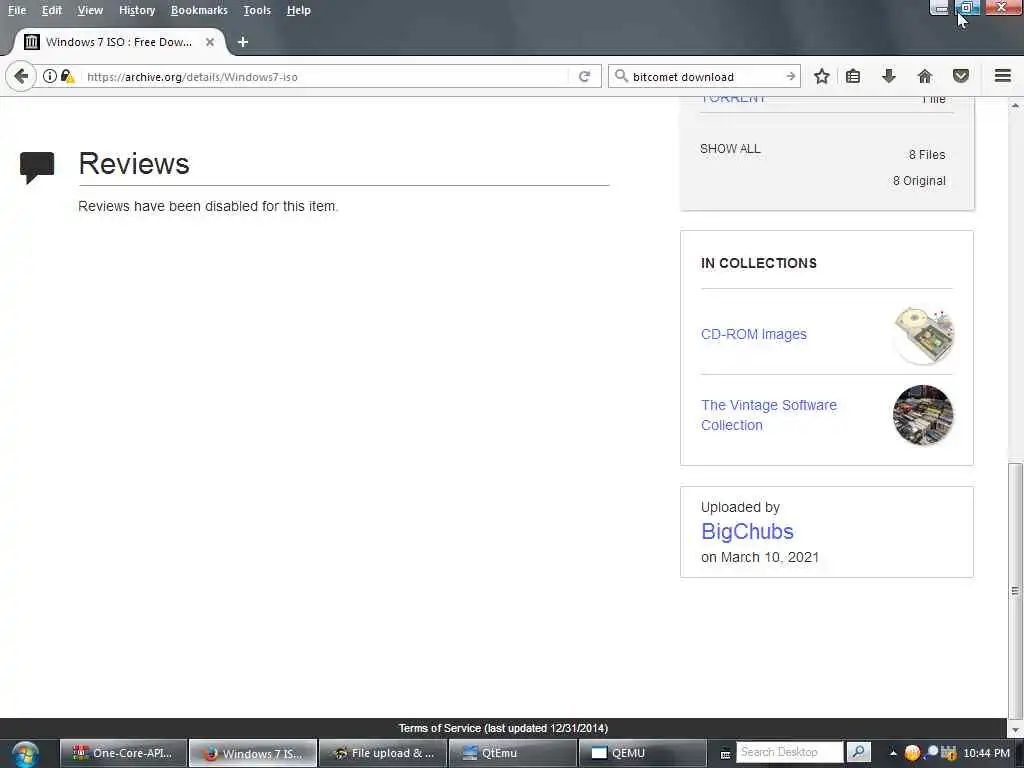Click the Search Desktop magnifier button
The width and height of the screenshot is (1024, 768).
coord(858,752)
